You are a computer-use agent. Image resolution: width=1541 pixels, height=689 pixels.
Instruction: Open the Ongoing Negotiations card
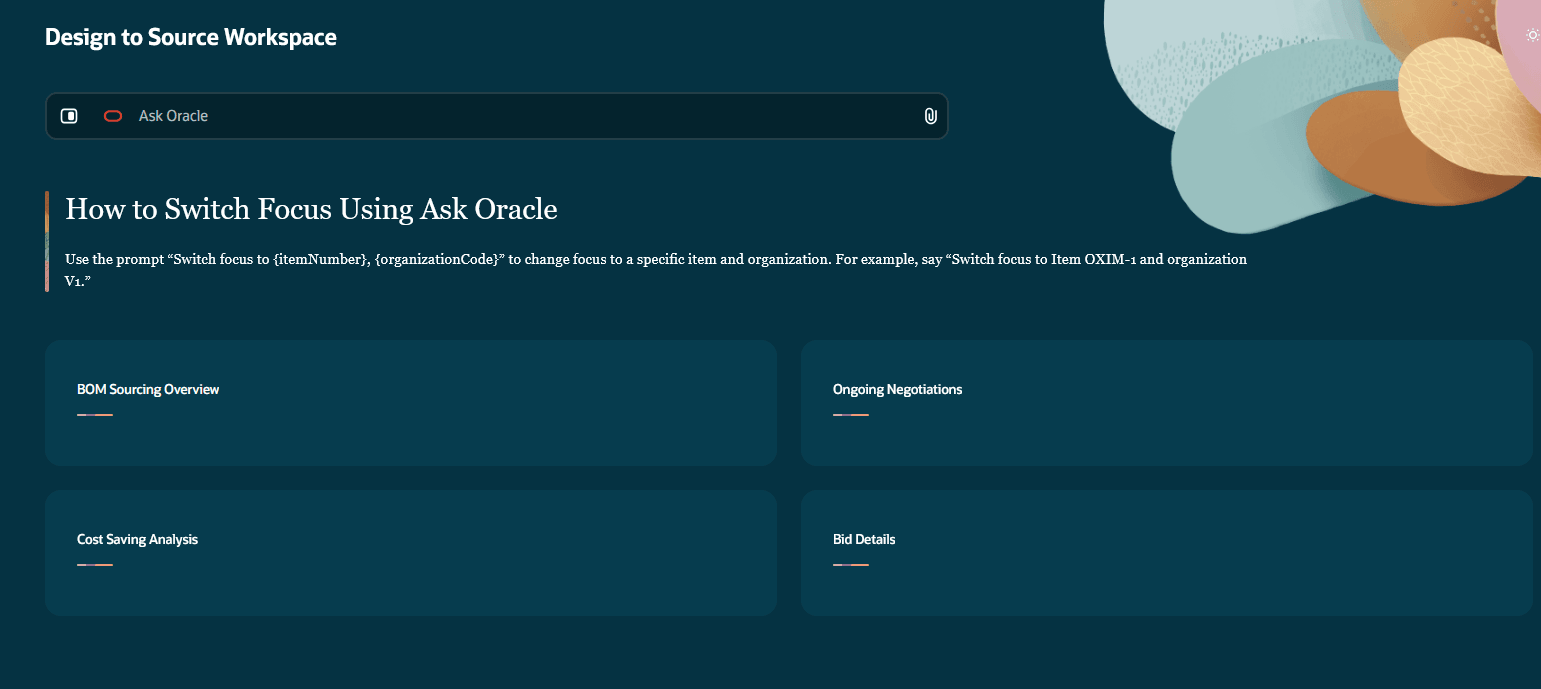(1167, 403)
